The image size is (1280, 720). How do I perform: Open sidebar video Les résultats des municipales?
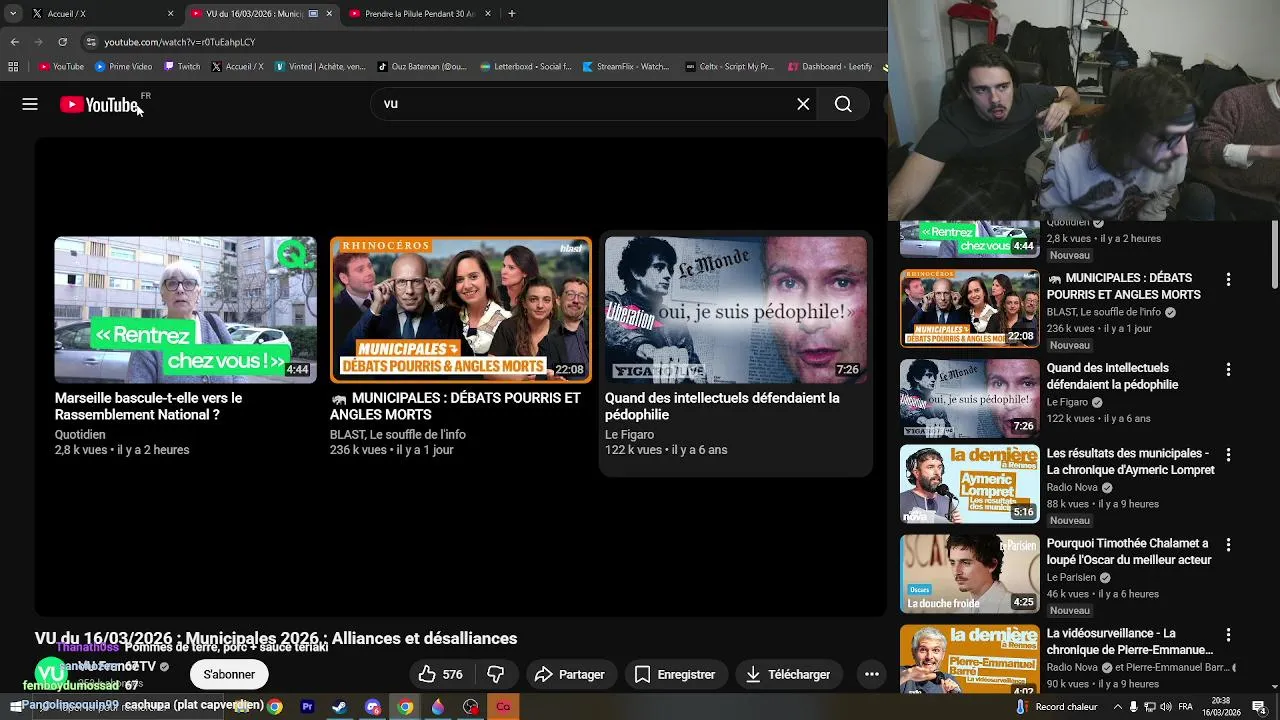click(x=1130, y=461)
